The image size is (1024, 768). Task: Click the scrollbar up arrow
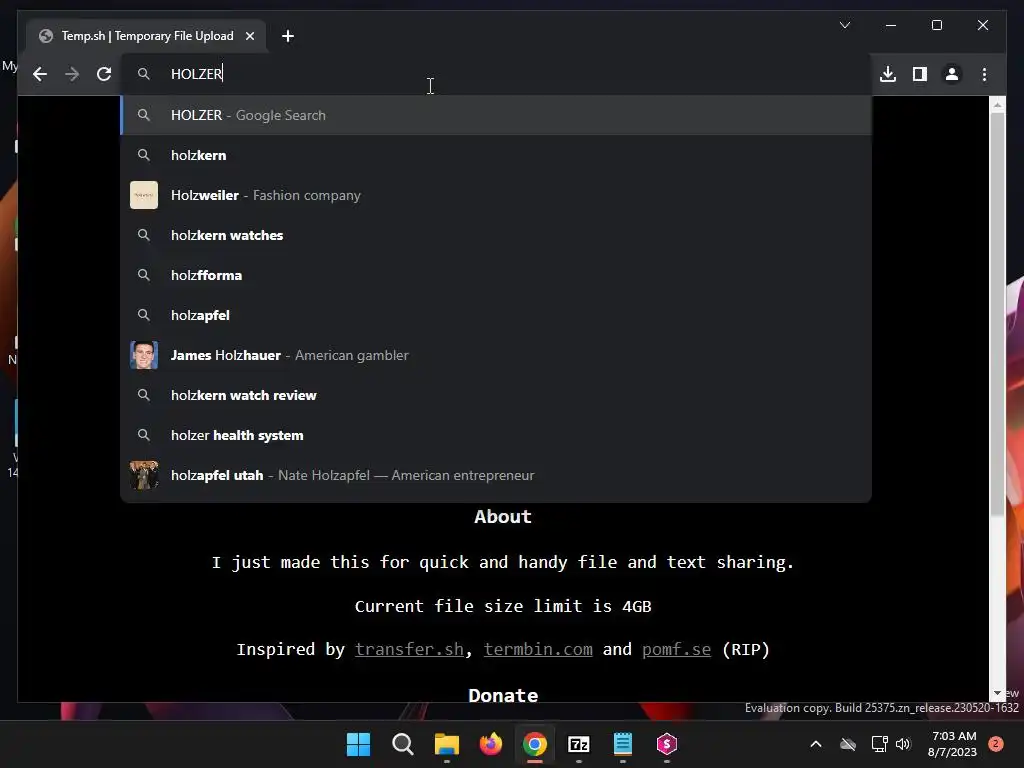[997, 104]
